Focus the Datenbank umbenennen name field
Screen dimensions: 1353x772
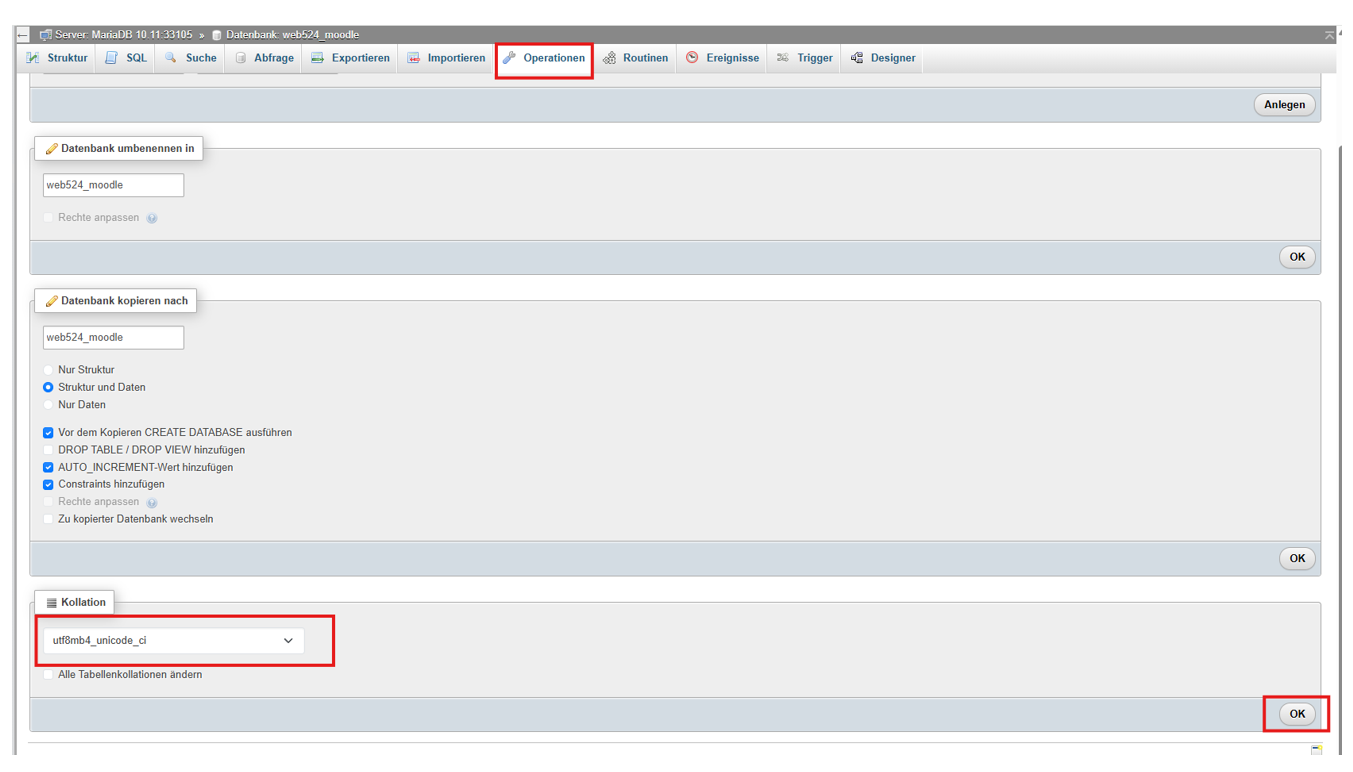[x=113, y=185]
